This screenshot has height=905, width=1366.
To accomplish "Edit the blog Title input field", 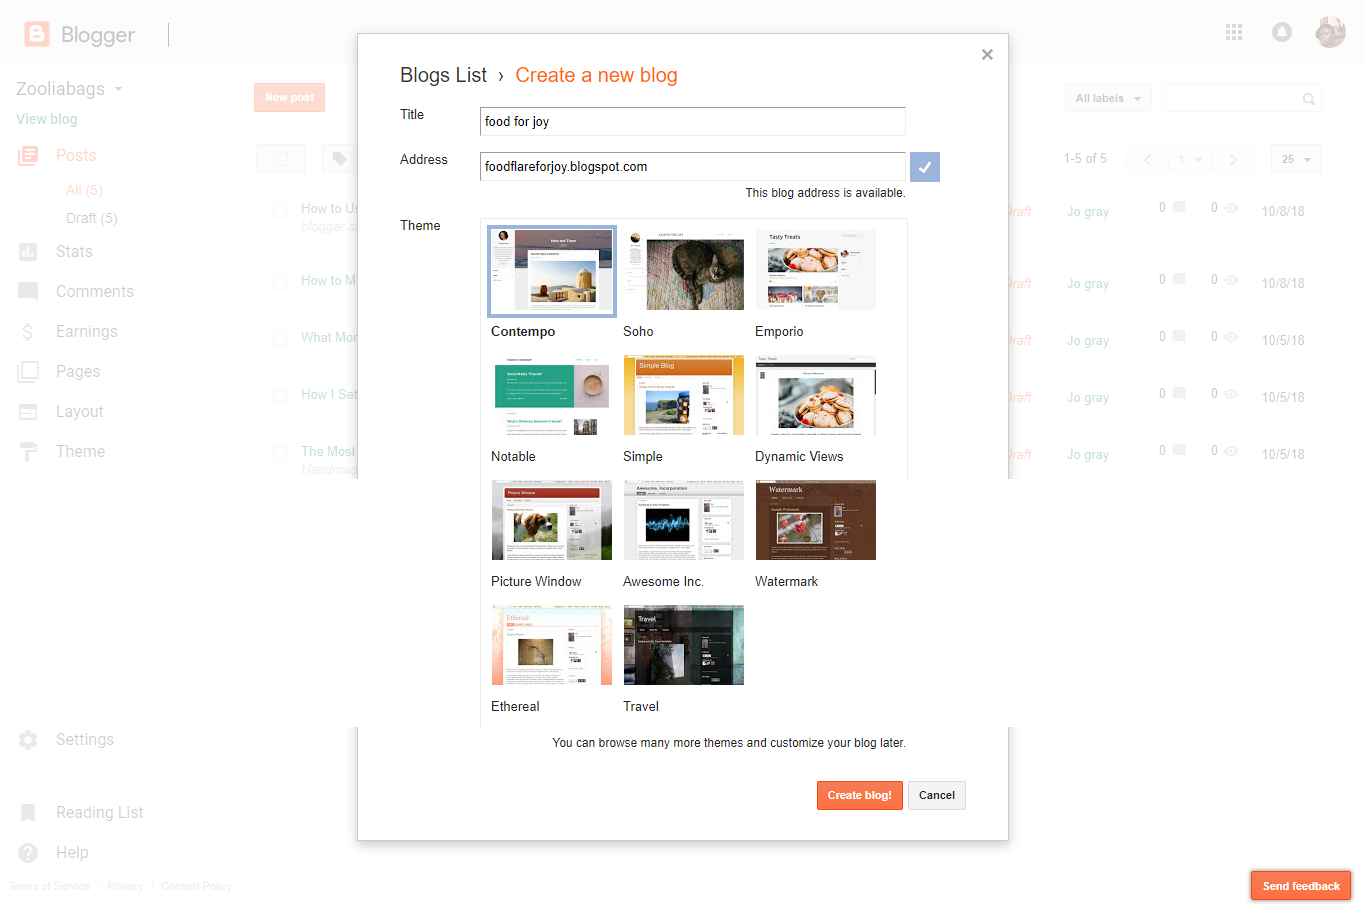I will pyautogui.click(x=692, y=121).
